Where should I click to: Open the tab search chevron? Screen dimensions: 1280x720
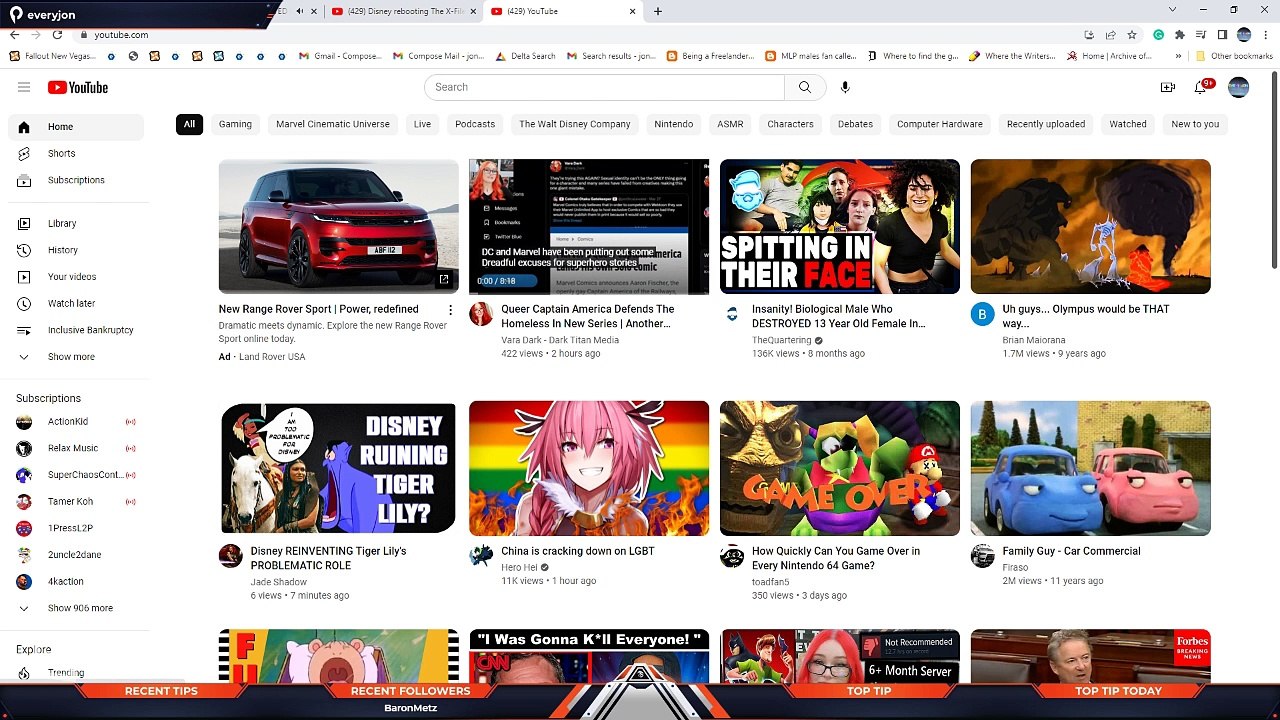point(1172,10)
